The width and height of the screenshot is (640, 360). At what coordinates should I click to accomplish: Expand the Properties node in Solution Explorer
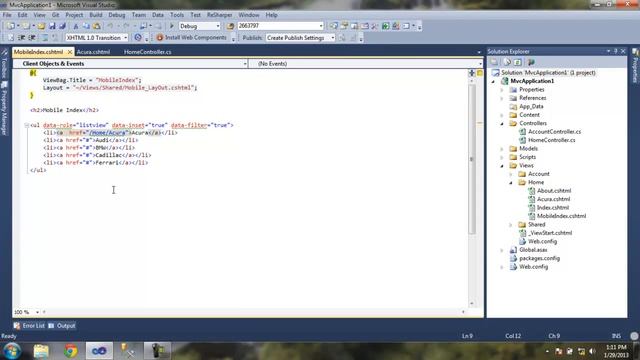click(x=502, y=89)
